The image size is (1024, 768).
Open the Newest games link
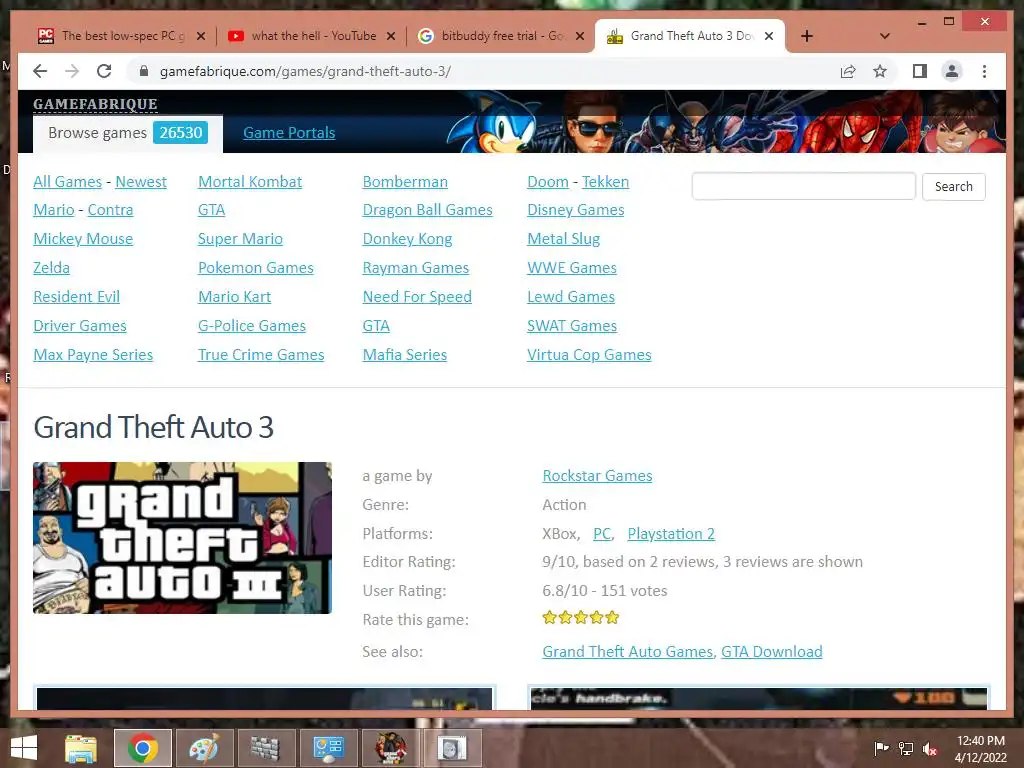141,182
